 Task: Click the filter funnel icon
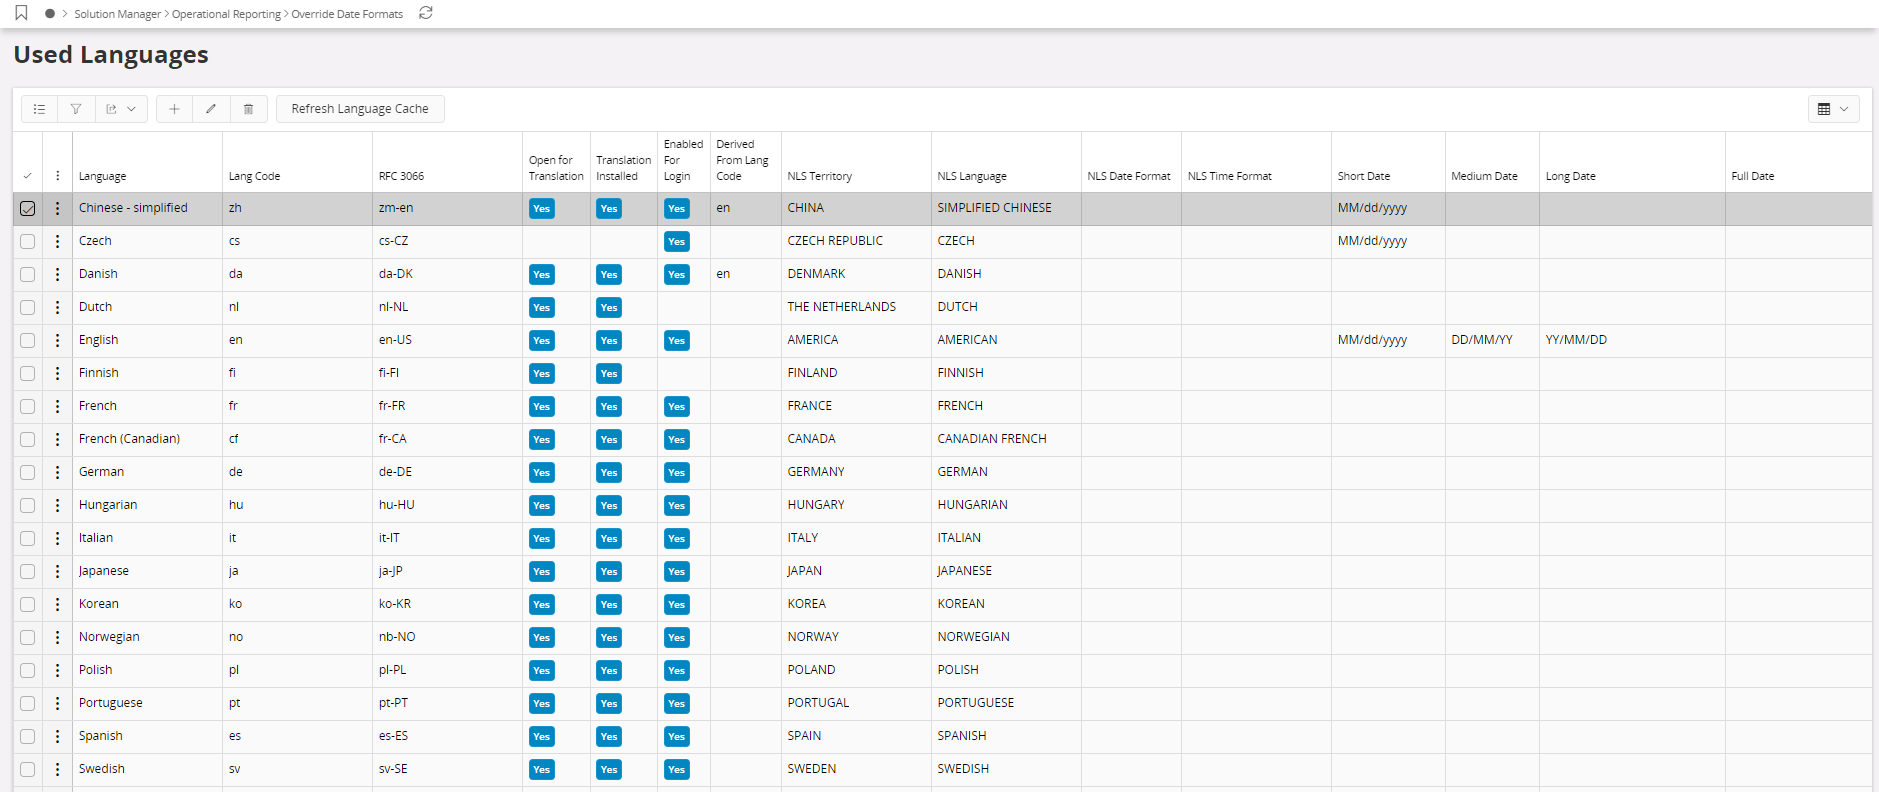point(76,109)
